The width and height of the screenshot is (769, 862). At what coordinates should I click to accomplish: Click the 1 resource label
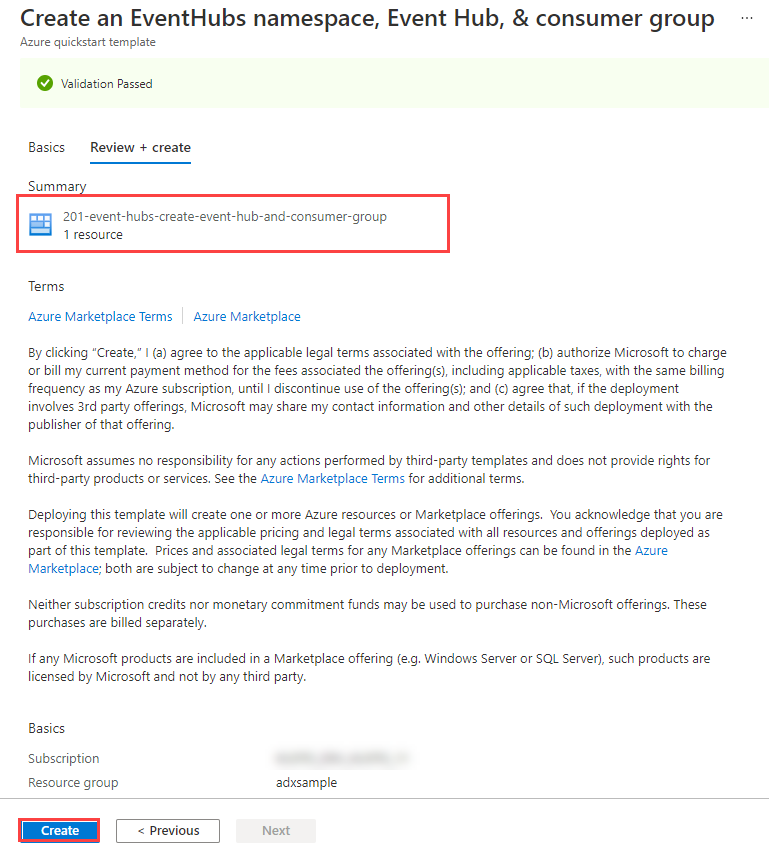(x=90, y=234)
